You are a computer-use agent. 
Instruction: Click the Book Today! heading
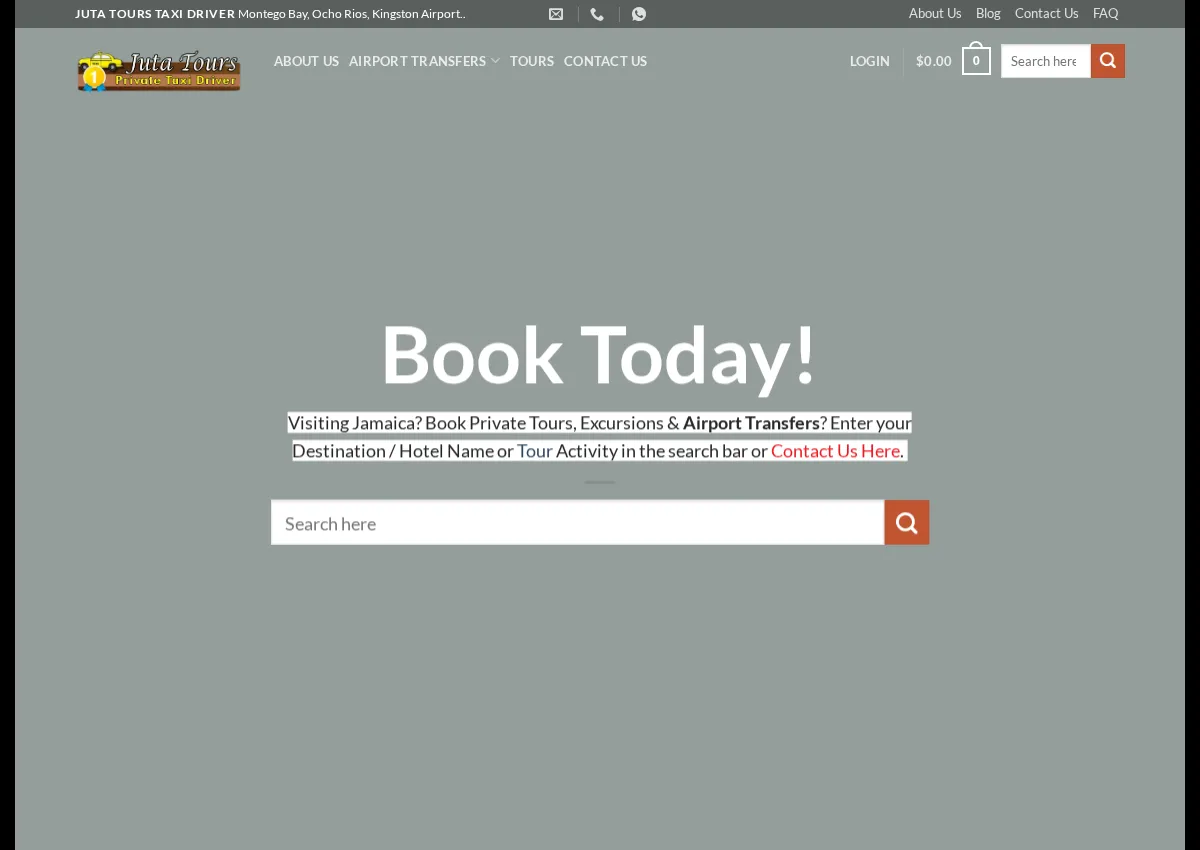point(599,354)
